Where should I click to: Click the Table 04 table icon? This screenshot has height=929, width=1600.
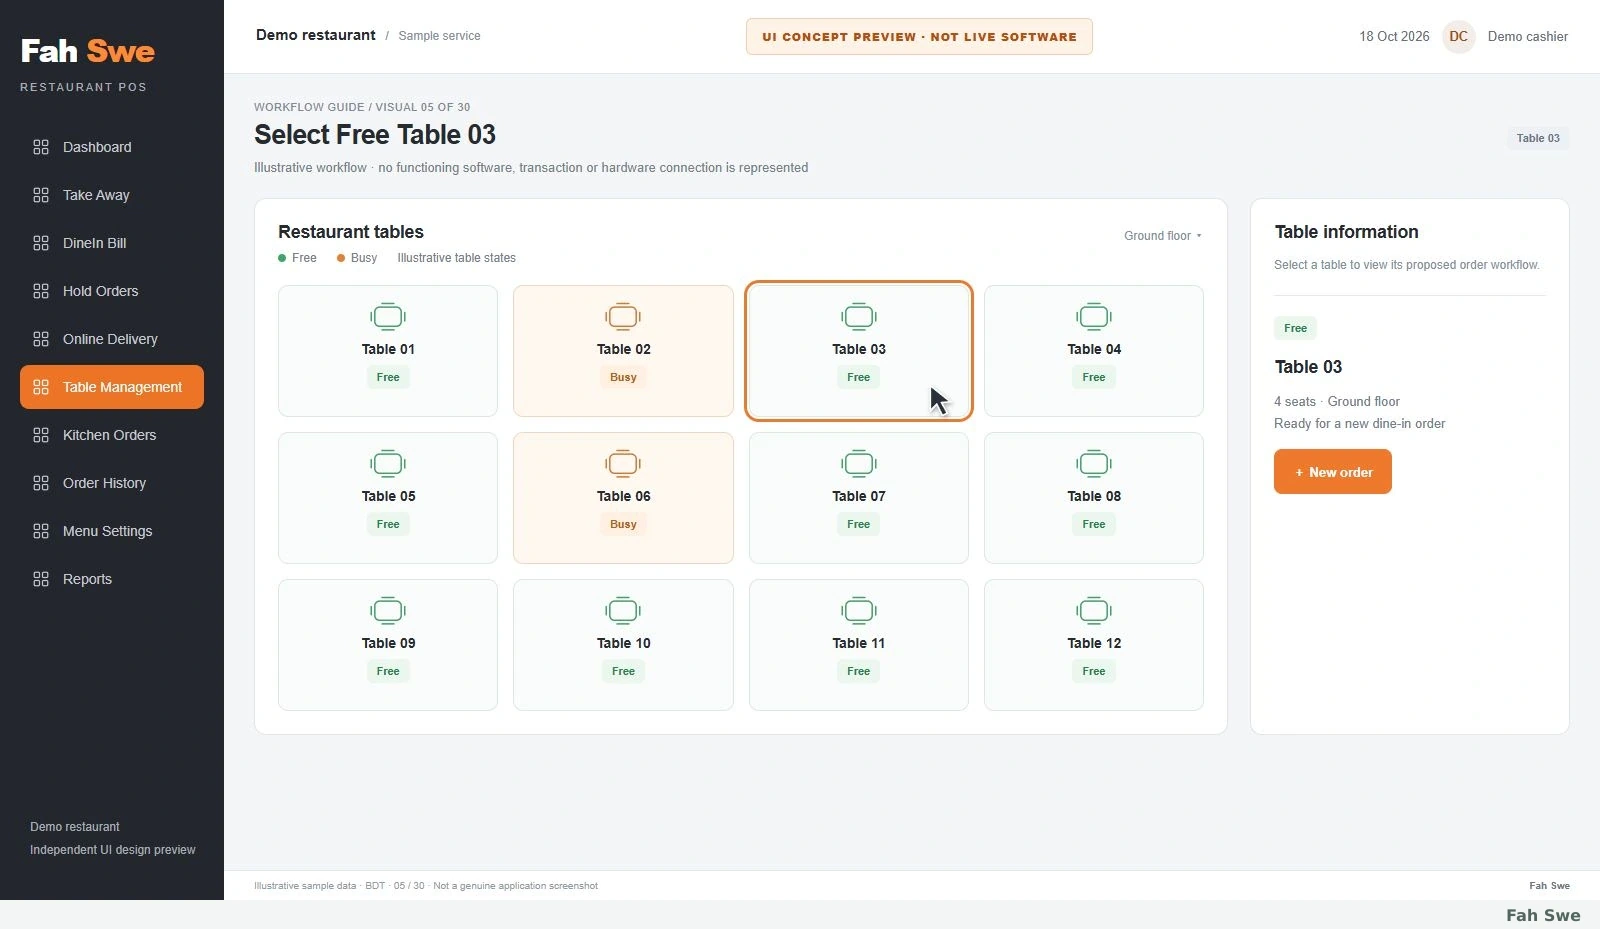click(1094, 317)
